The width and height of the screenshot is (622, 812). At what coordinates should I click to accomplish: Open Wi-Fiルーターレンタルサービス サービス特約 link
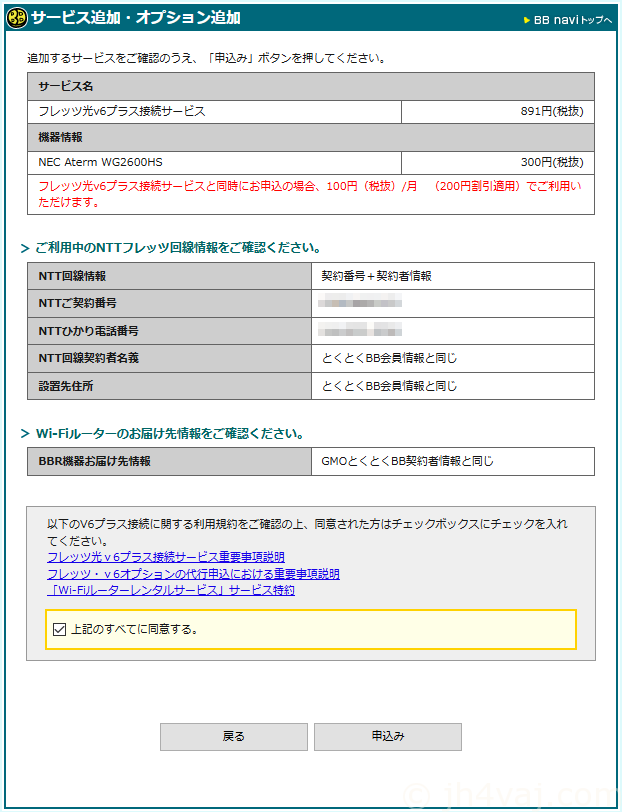170,590
